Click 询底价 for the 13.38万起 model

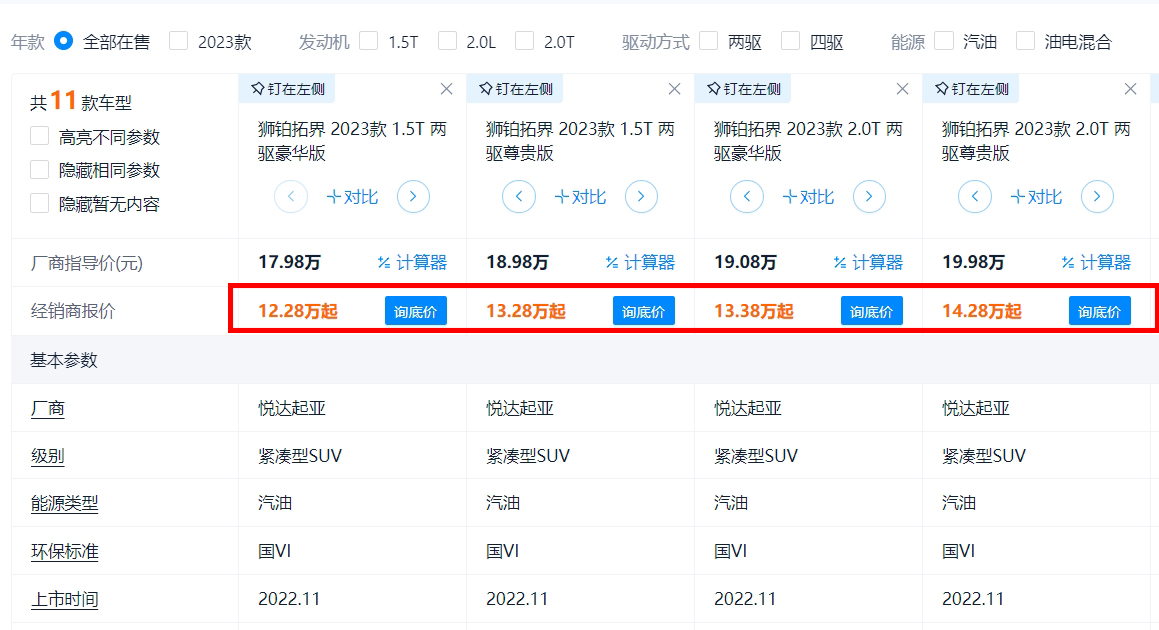tap(871, 311)
